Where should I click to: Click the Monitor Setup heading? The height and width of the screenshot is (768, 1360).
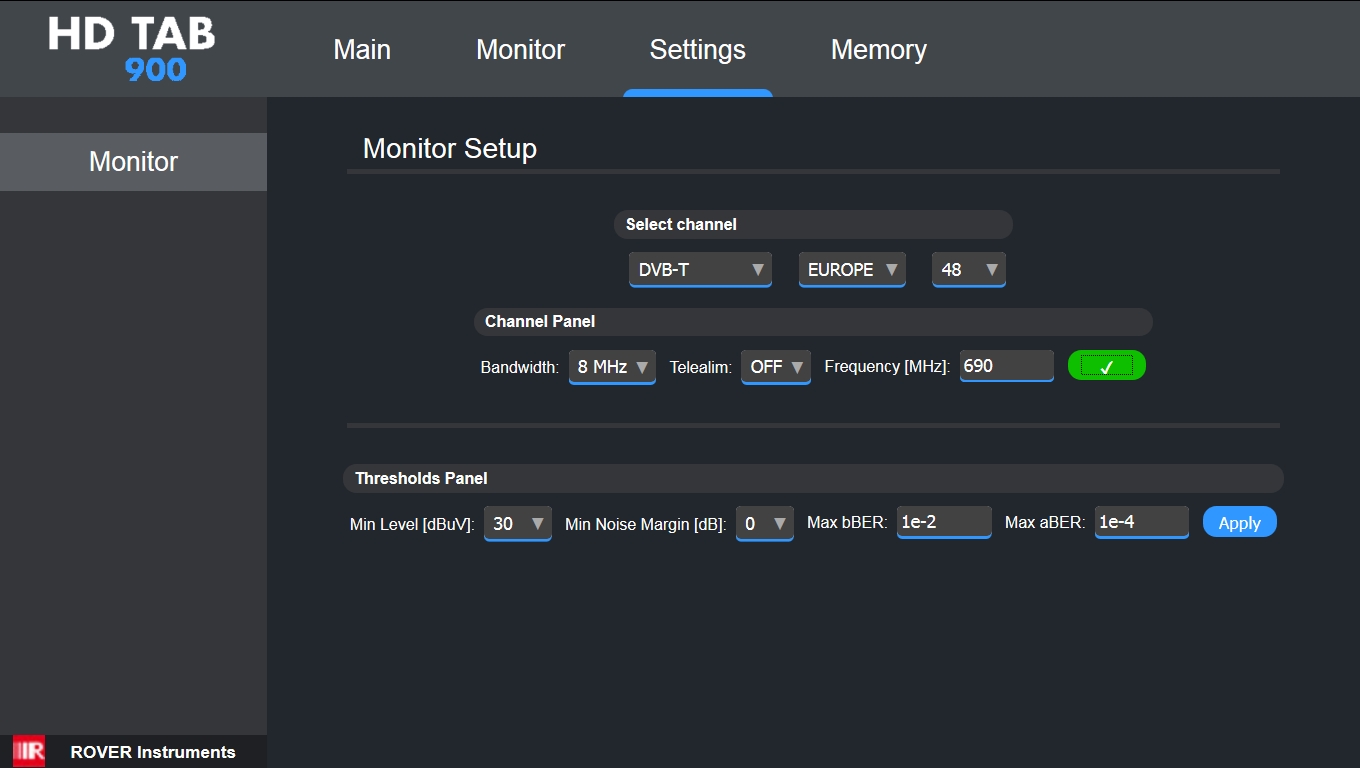tap(450, 149)
